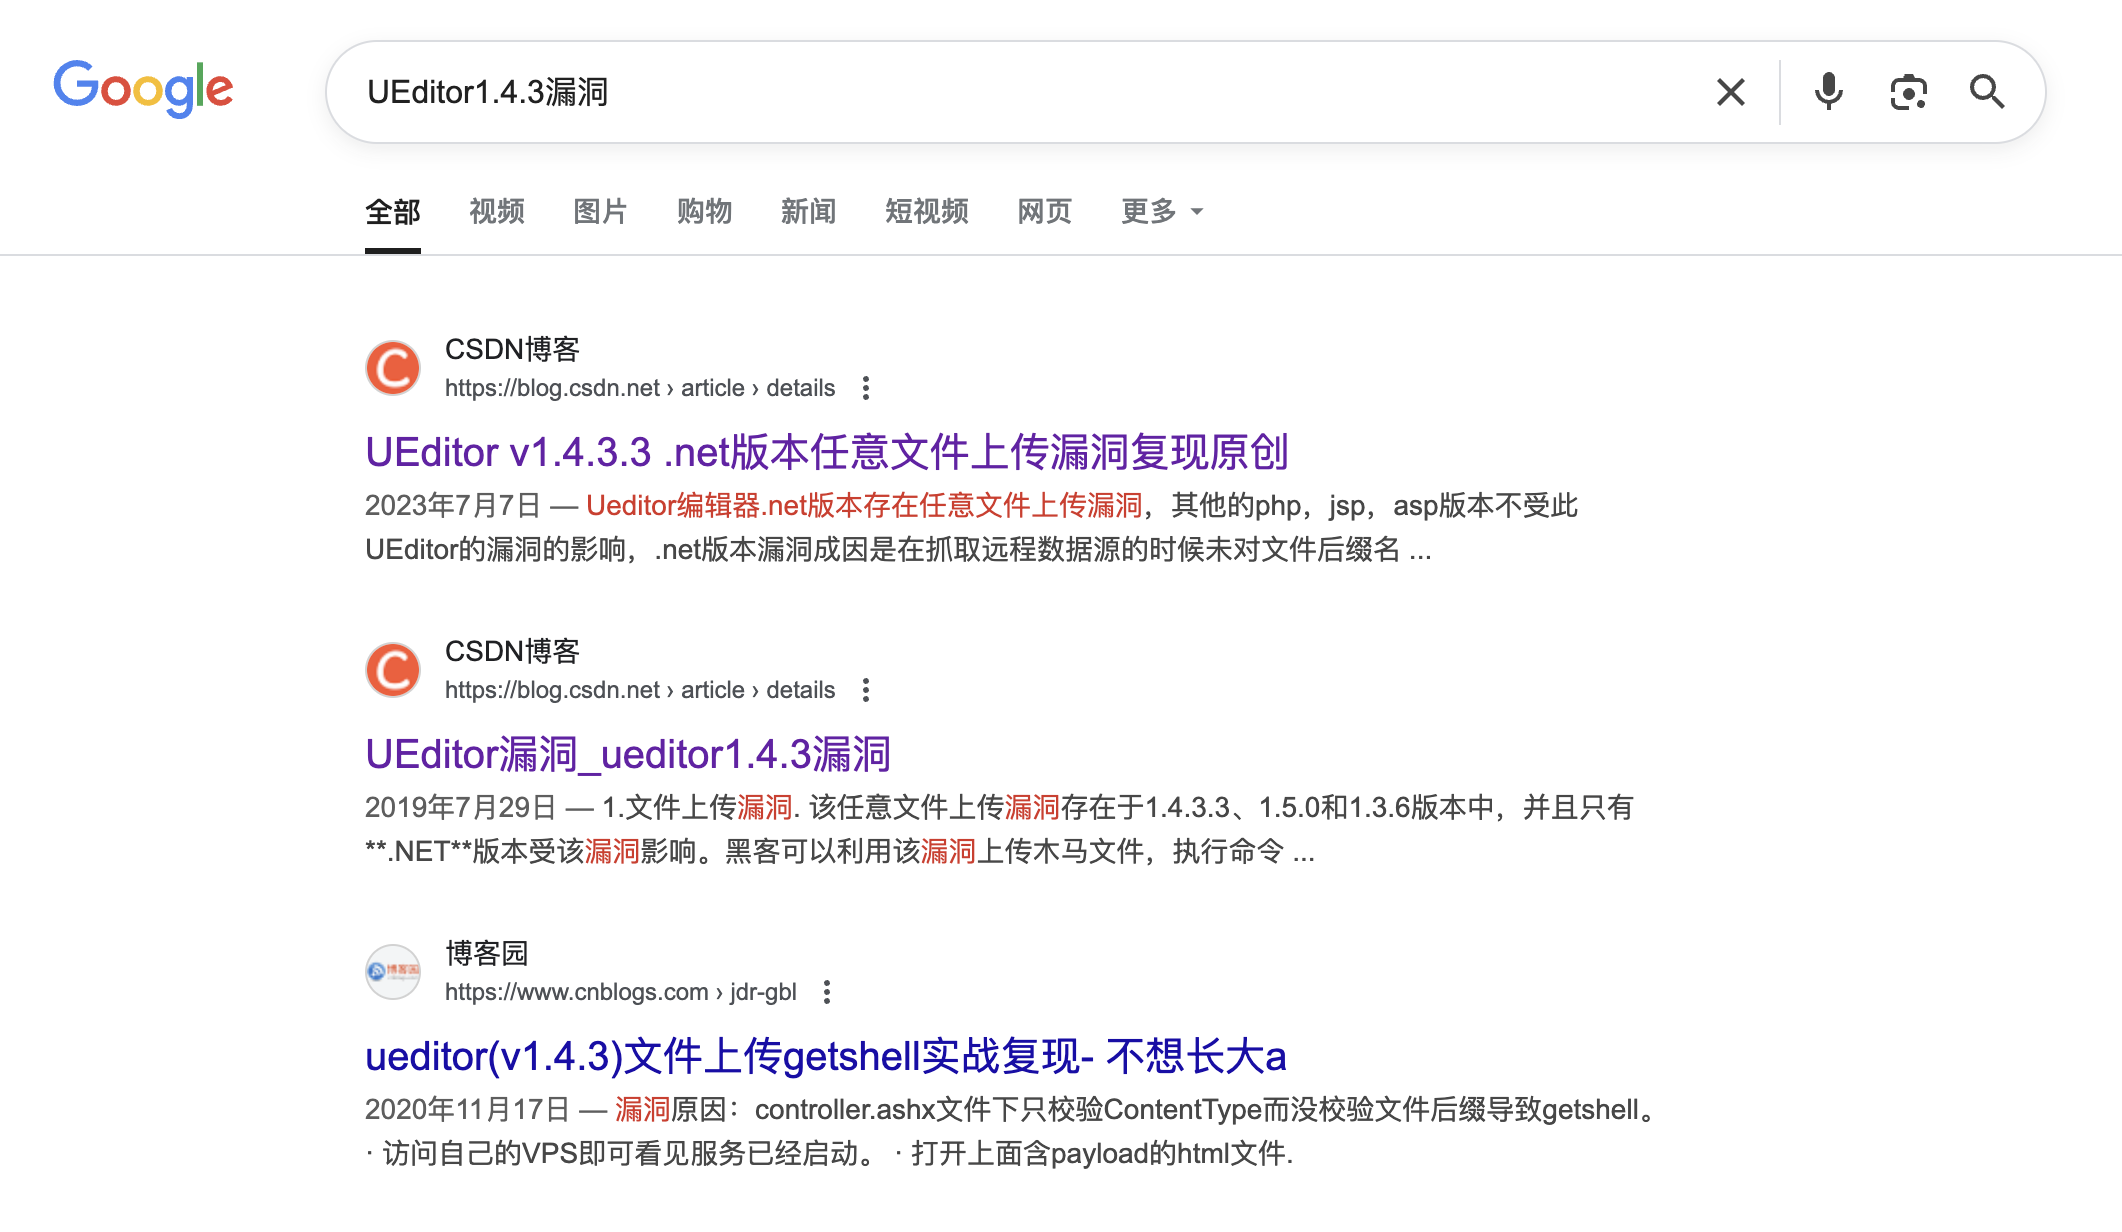Open the 新闻 tab

[808, 212]
